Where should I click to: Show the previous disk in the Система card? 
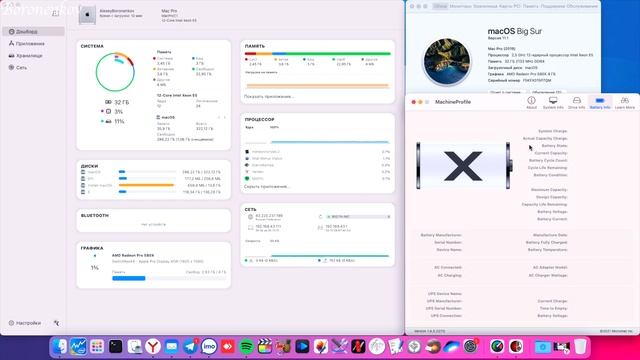pyautogui.click(x=219, y=118)
